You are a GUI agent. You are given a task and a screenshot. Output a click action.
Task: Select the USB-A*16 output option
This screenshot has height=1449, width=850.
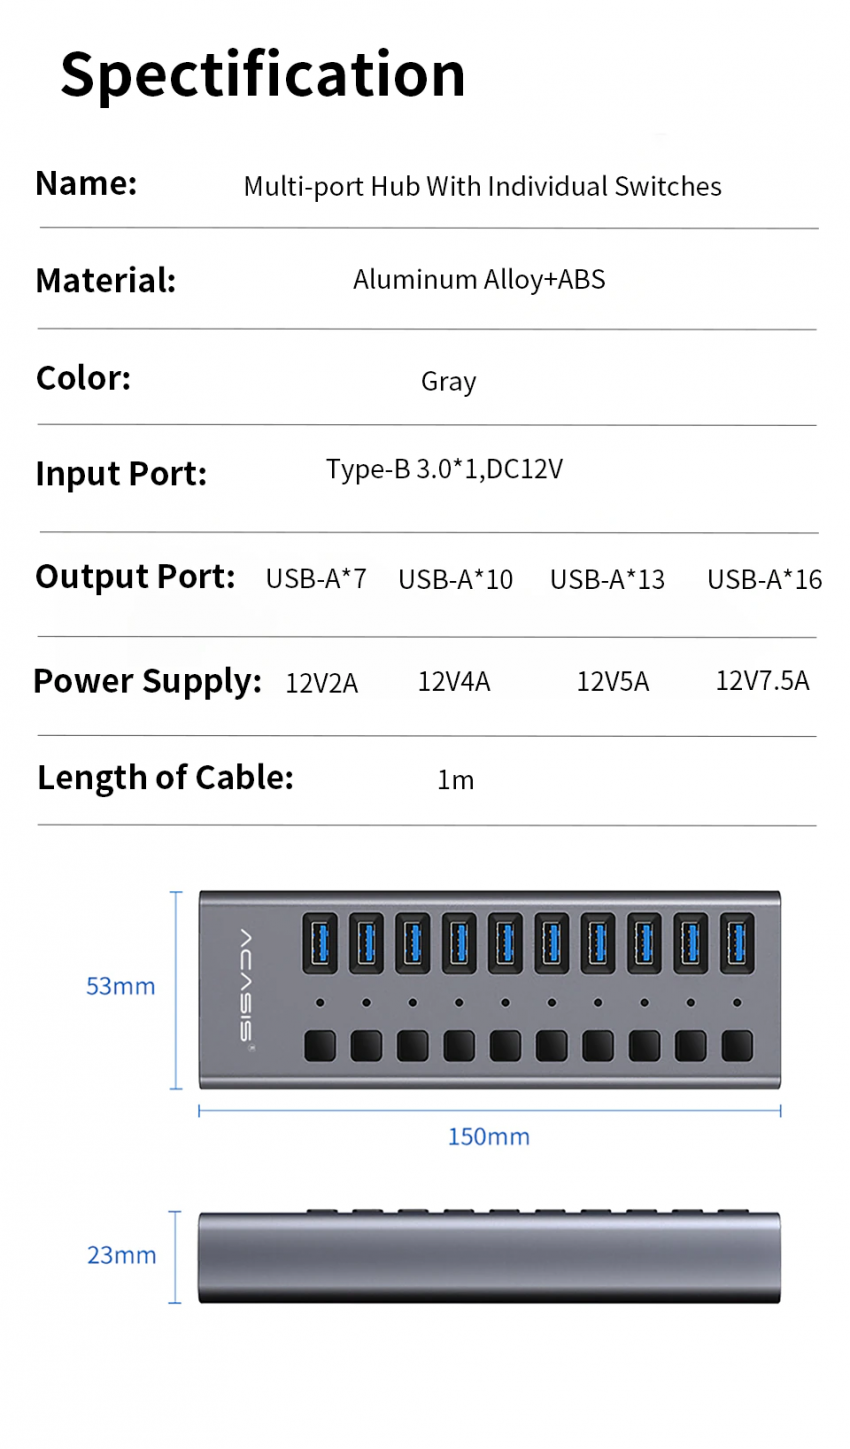[764, 579]
